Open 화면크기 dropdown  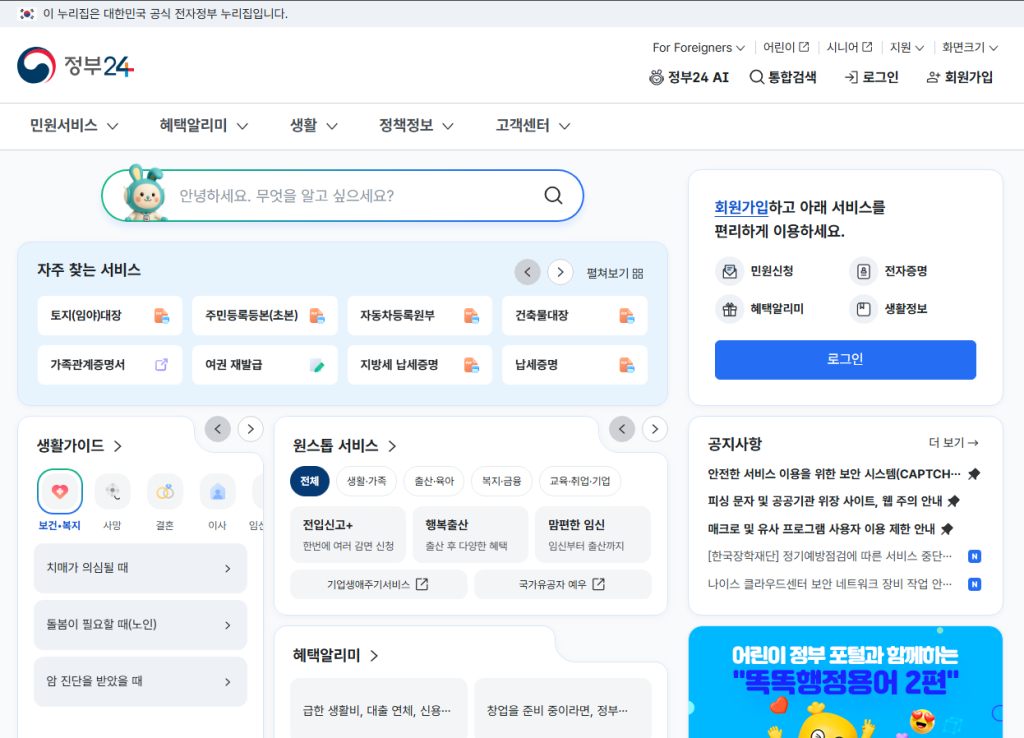pyautogui.click(x=970, y=48)
